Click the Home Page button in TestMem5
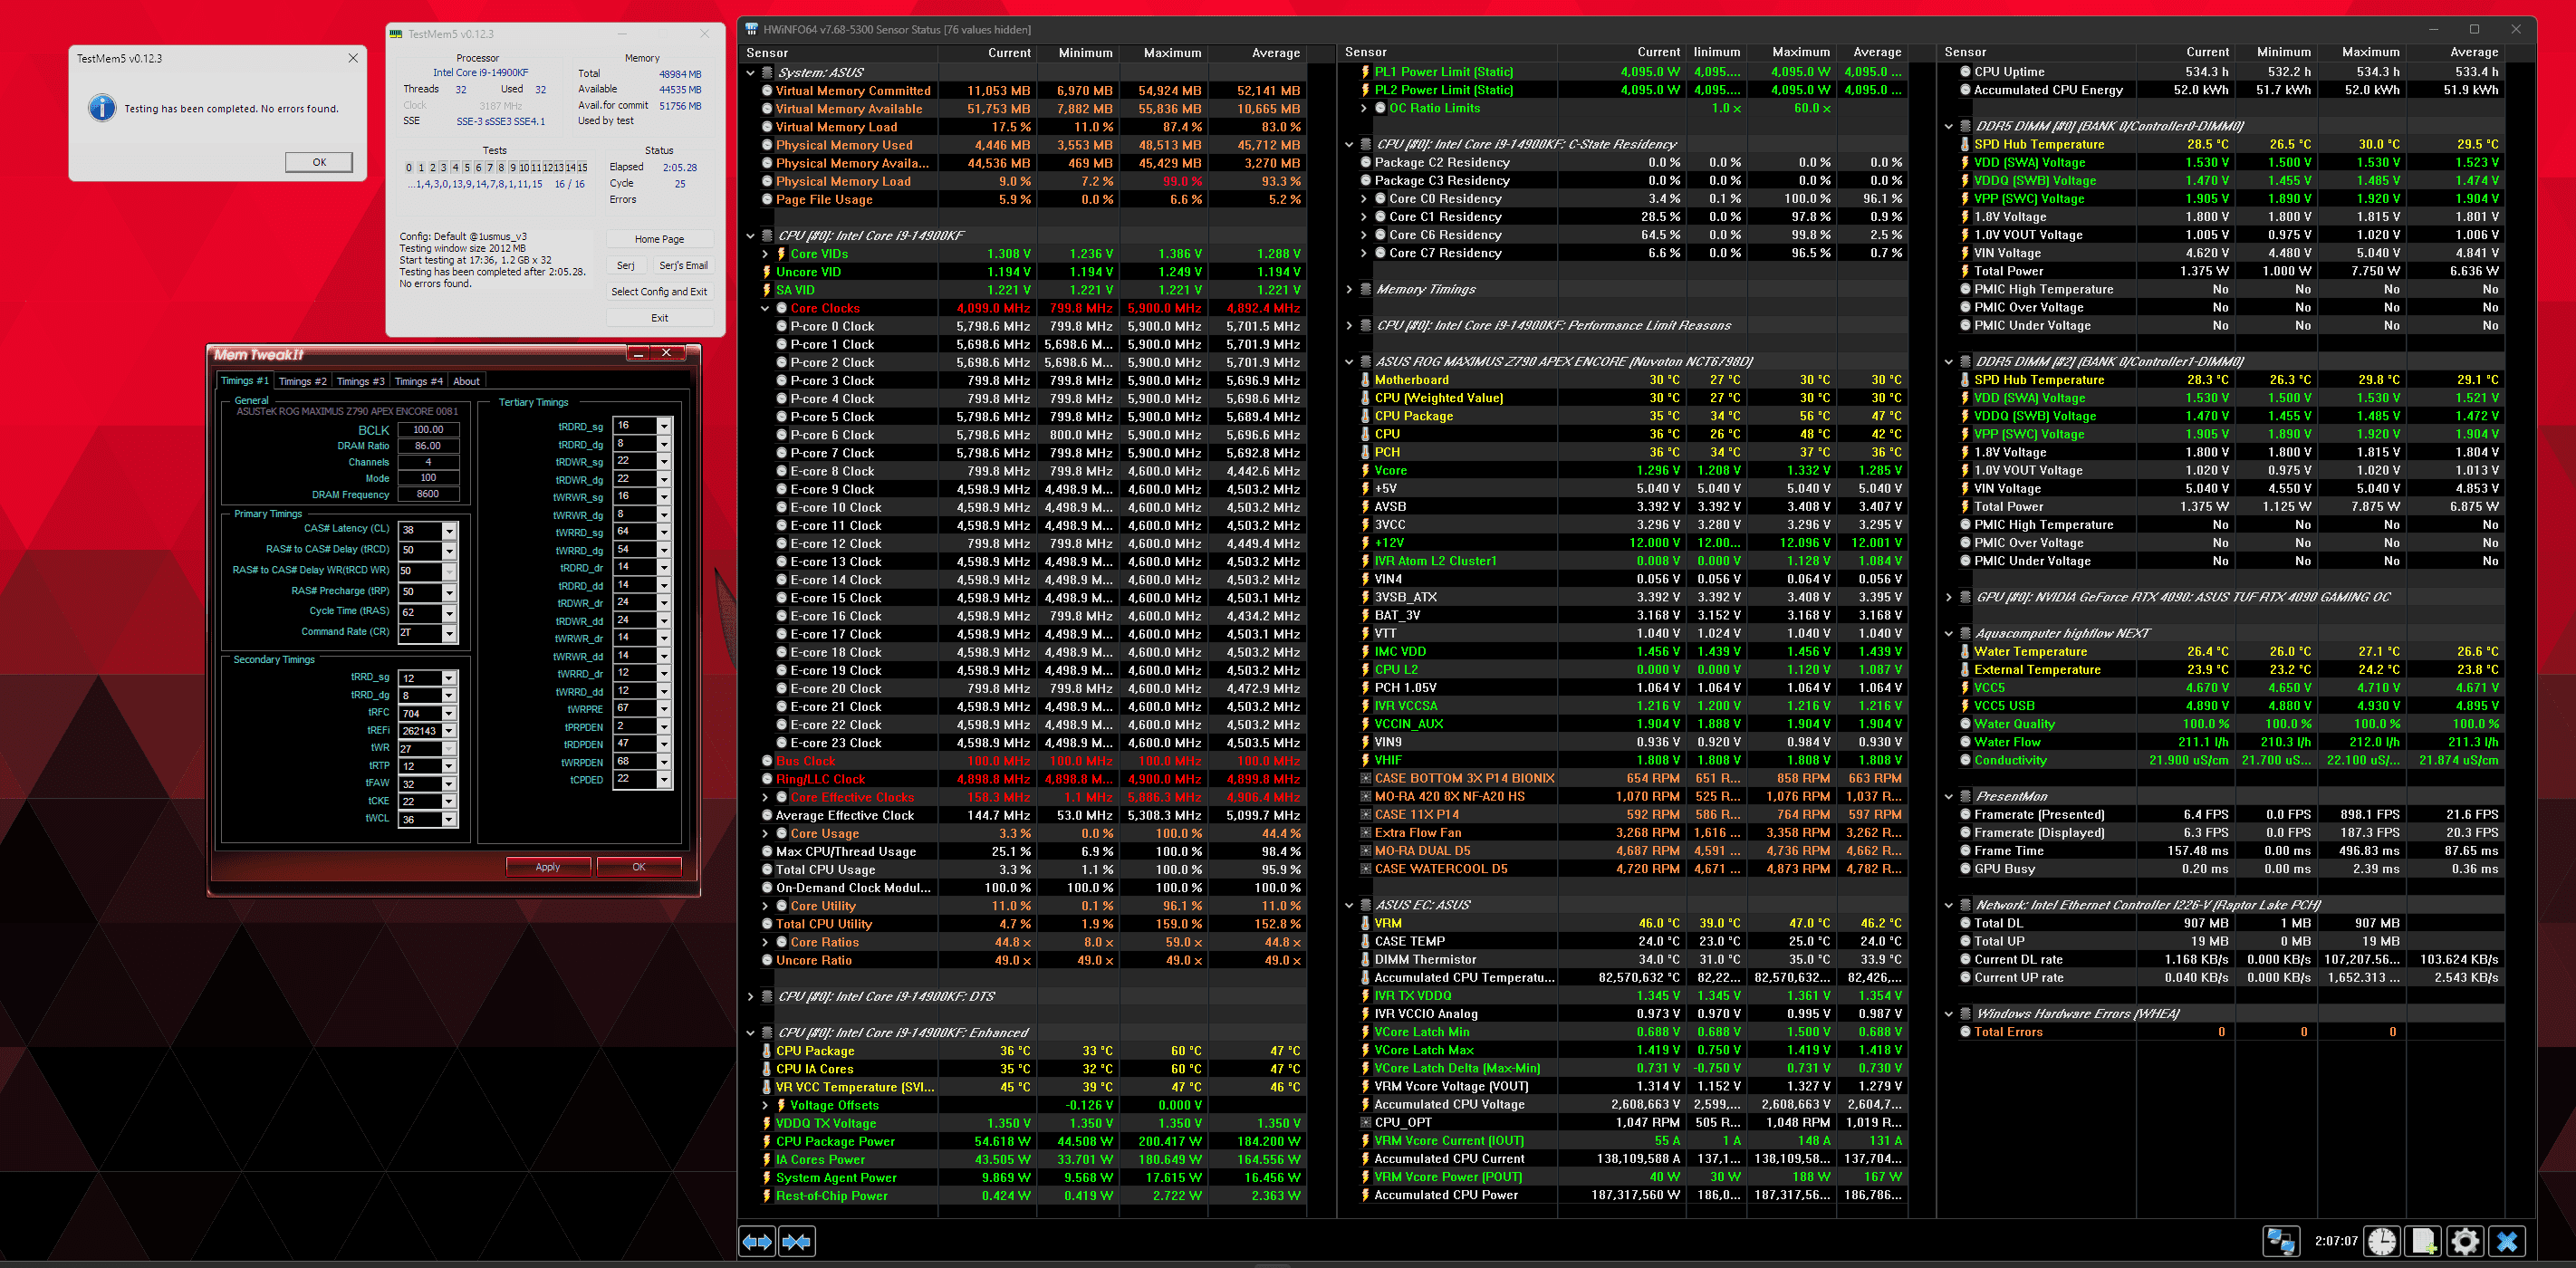Image resolution: width=2576 pixels, height=1268 pixels. coord(659,239)
